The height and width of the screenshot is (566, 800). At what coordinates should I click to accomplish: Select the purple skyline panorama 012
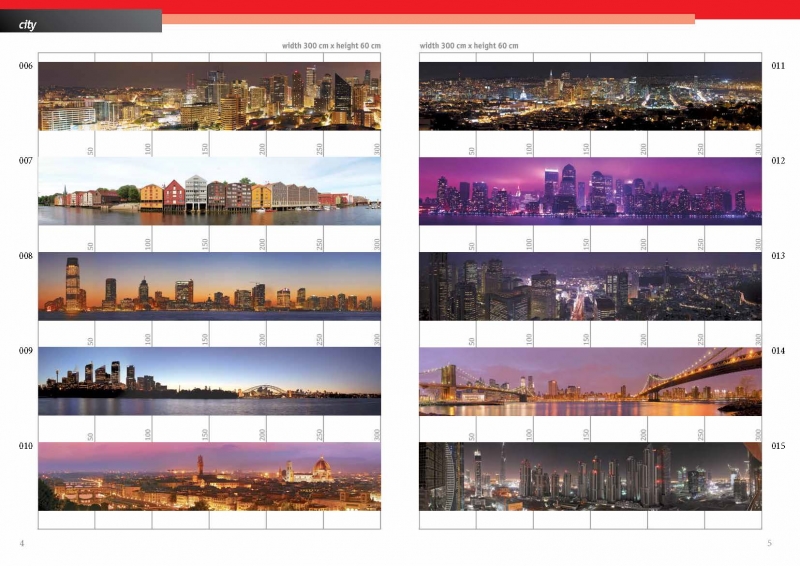(x=590, y=191)
